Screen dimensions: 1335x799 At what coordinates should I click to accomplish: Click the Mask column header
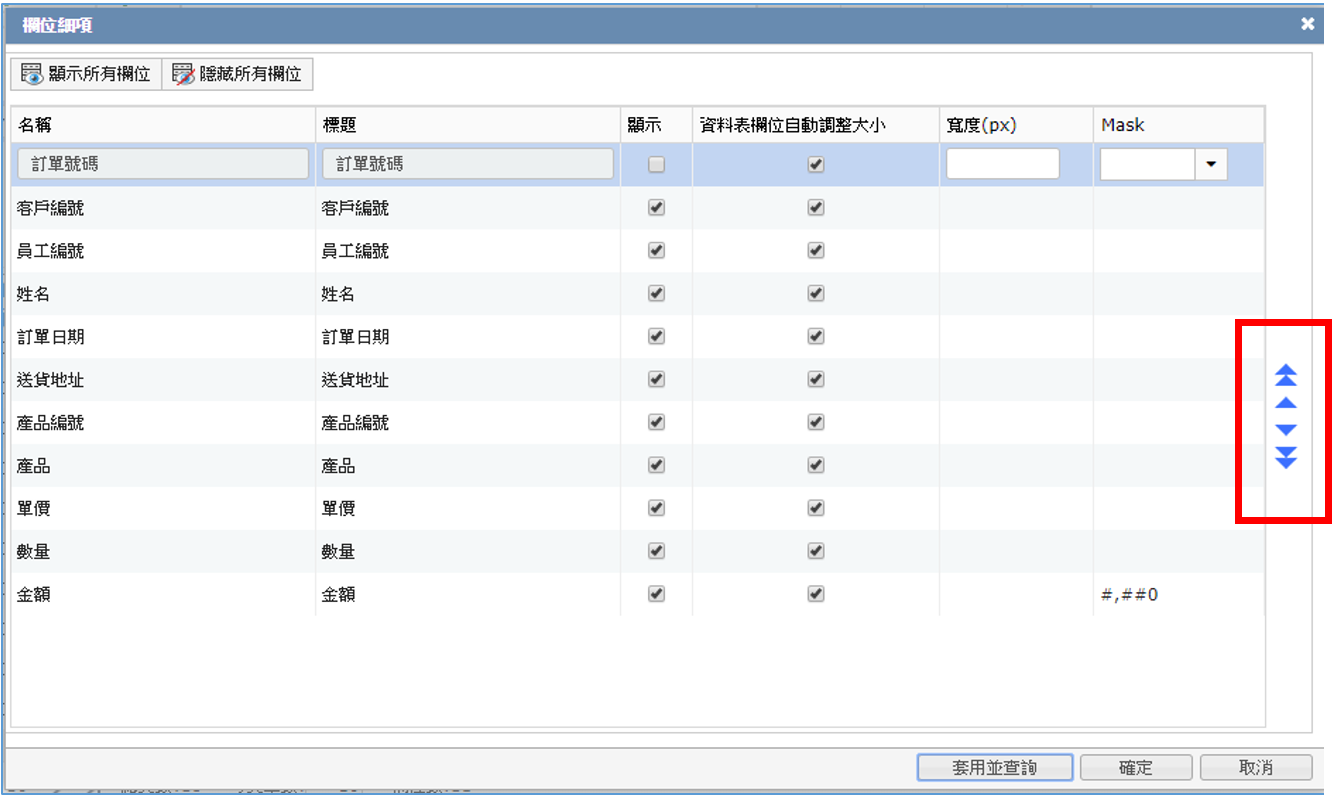tap(1178, 125)
